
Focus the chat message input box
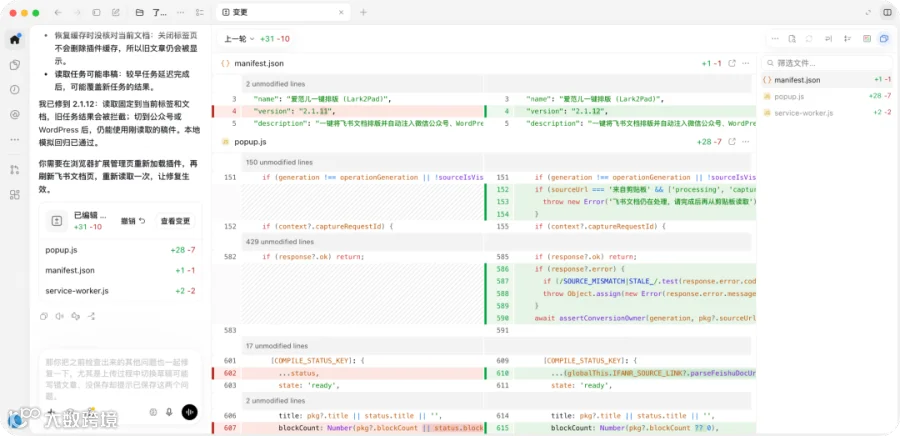pos(119,379)
